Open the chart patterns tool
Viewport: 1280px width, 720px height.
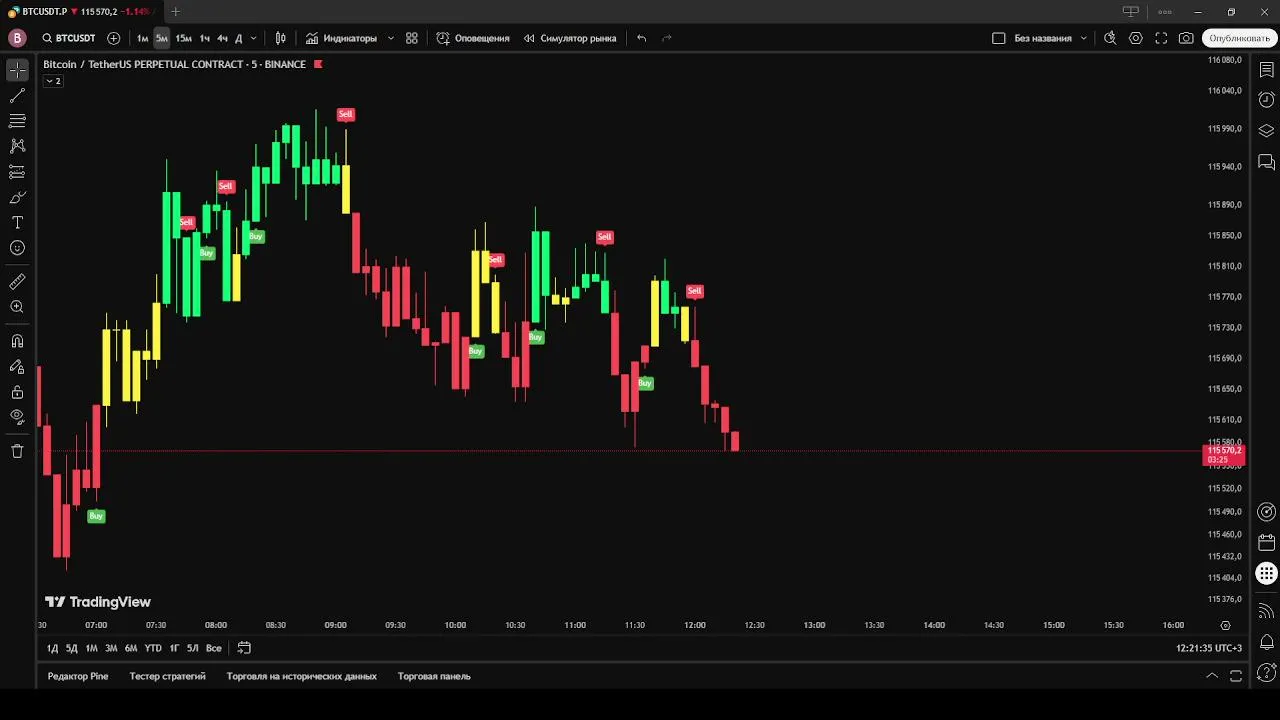[x=17, y=146]
